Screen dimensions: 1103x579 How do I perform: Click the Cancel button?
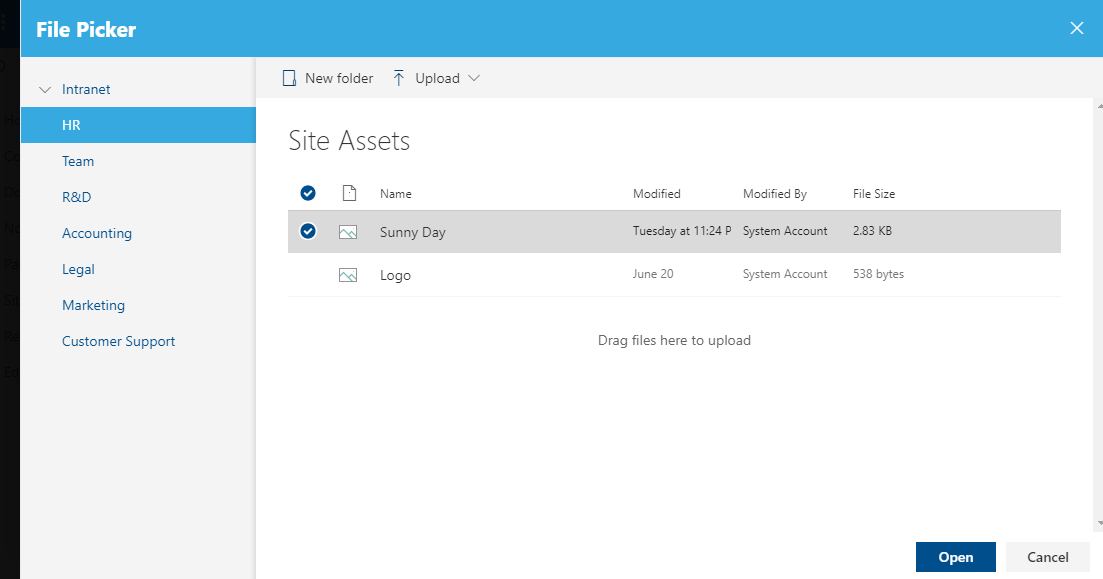point(1047,557)
